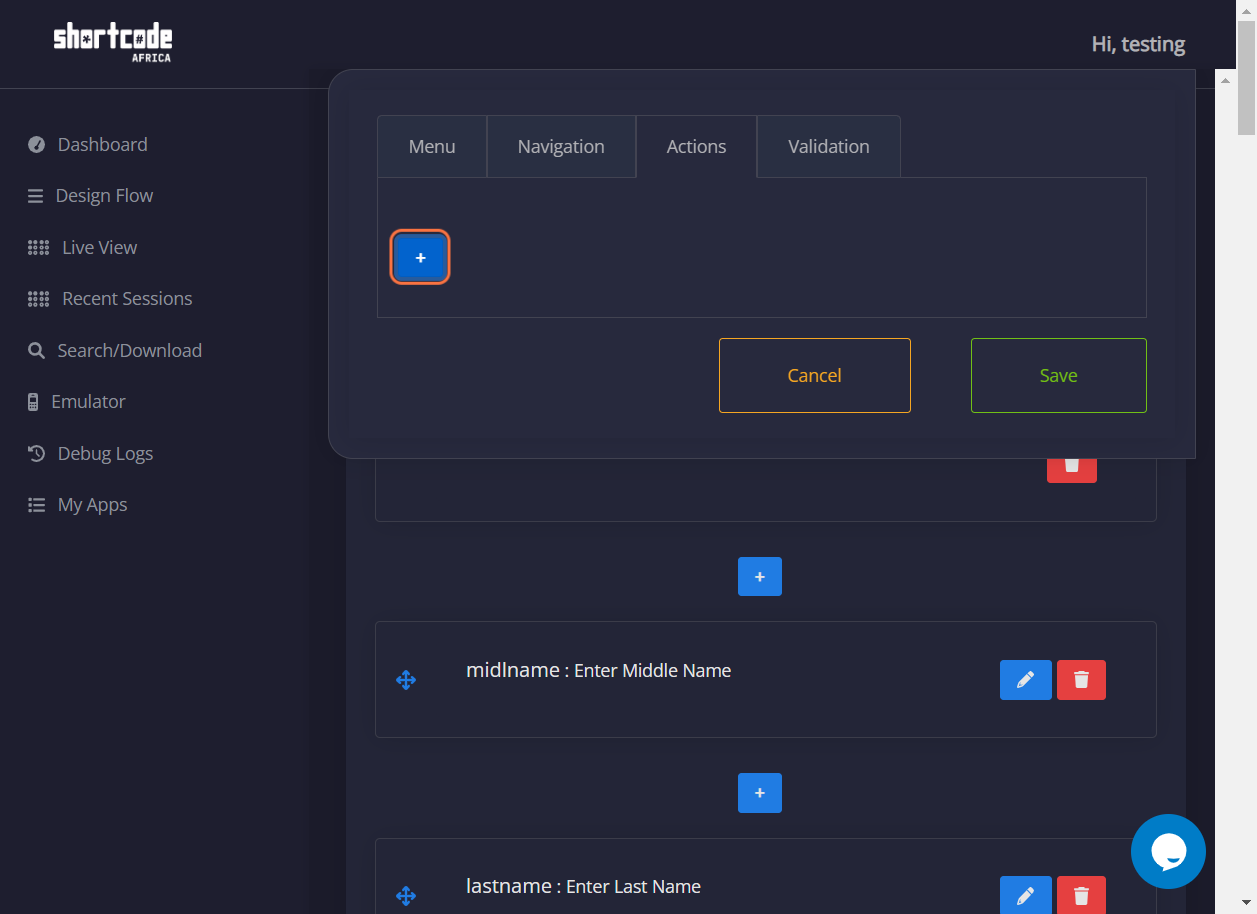Image resolution: width=1257 pixels, height=914 pixels.
Task: Click the Emulator phone icon
Action: click(33, 402)
